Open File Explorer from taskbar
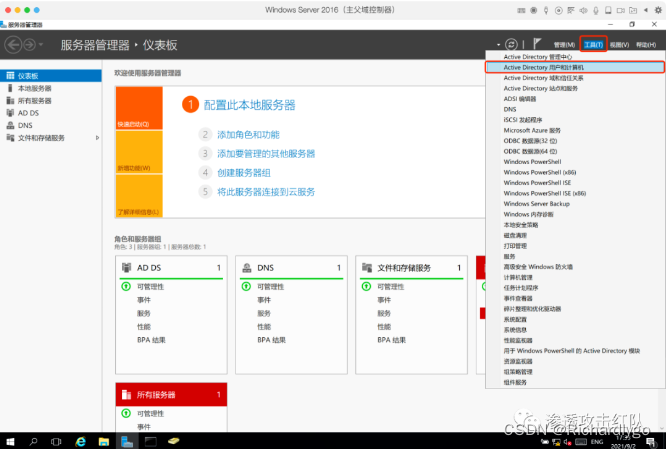This screenshot has height=449, width=666. coord(104,442)
